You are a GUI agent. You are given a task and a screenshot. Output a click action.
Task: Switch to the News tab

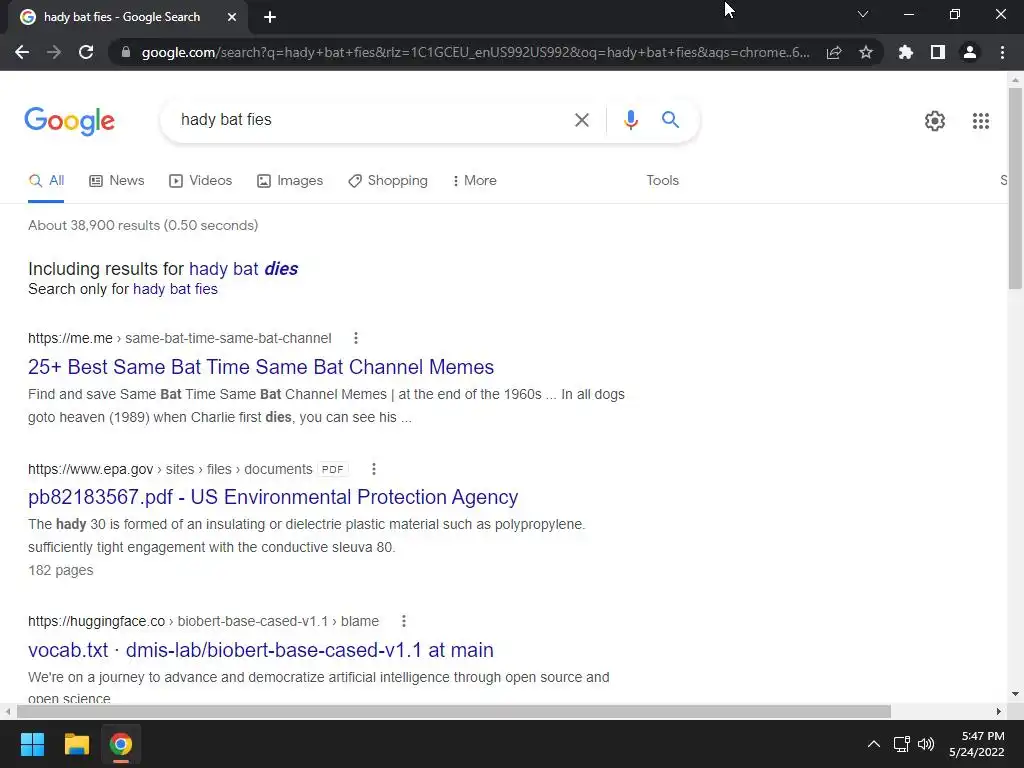(116, 181)
